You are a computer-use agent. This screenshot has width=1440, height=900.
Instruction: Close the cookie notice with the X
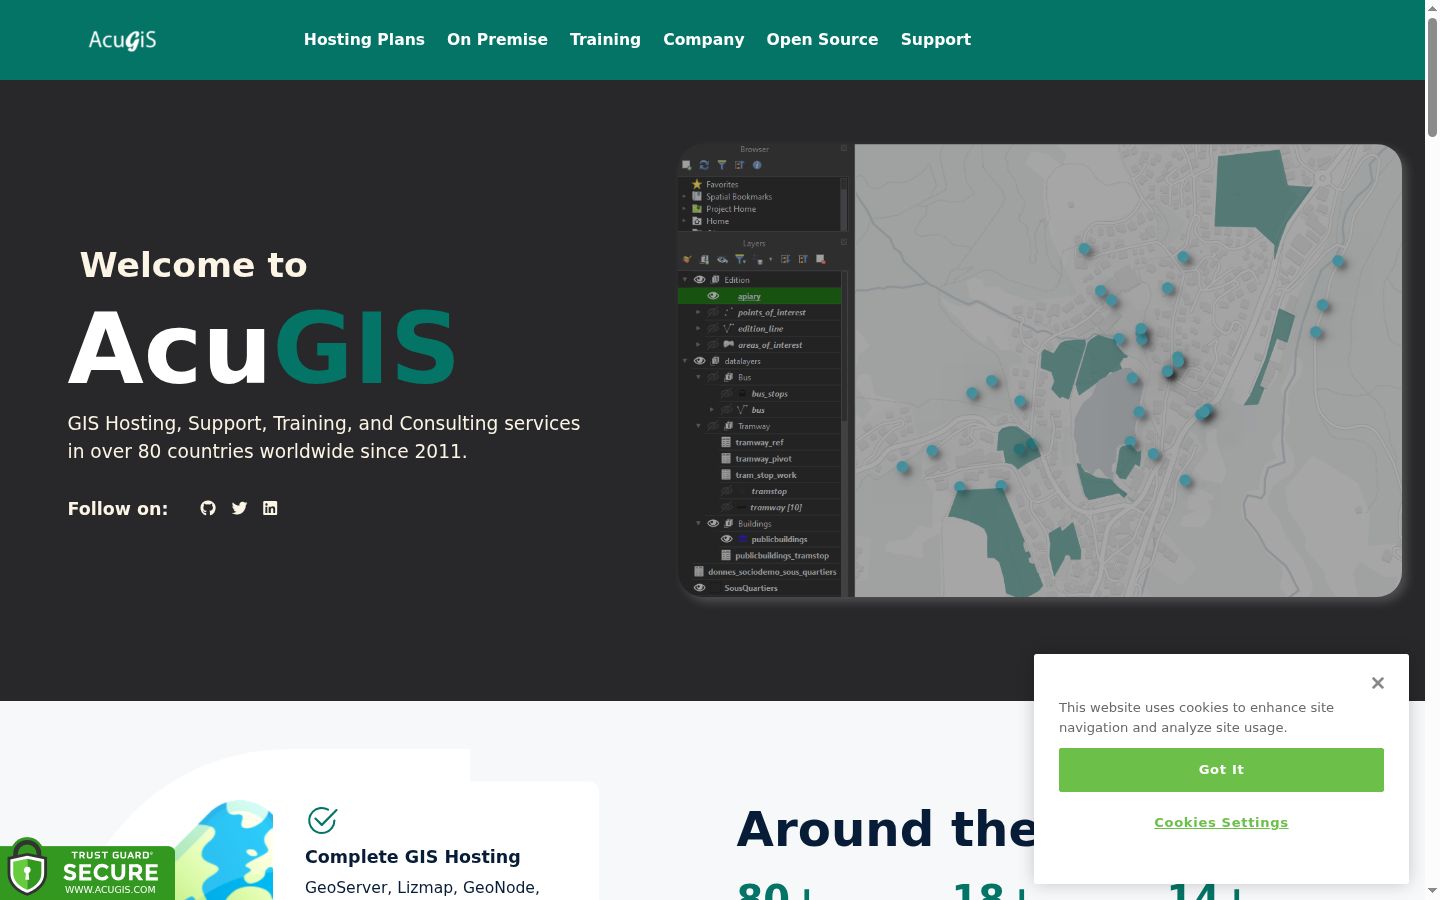(x=1378, y=683)
